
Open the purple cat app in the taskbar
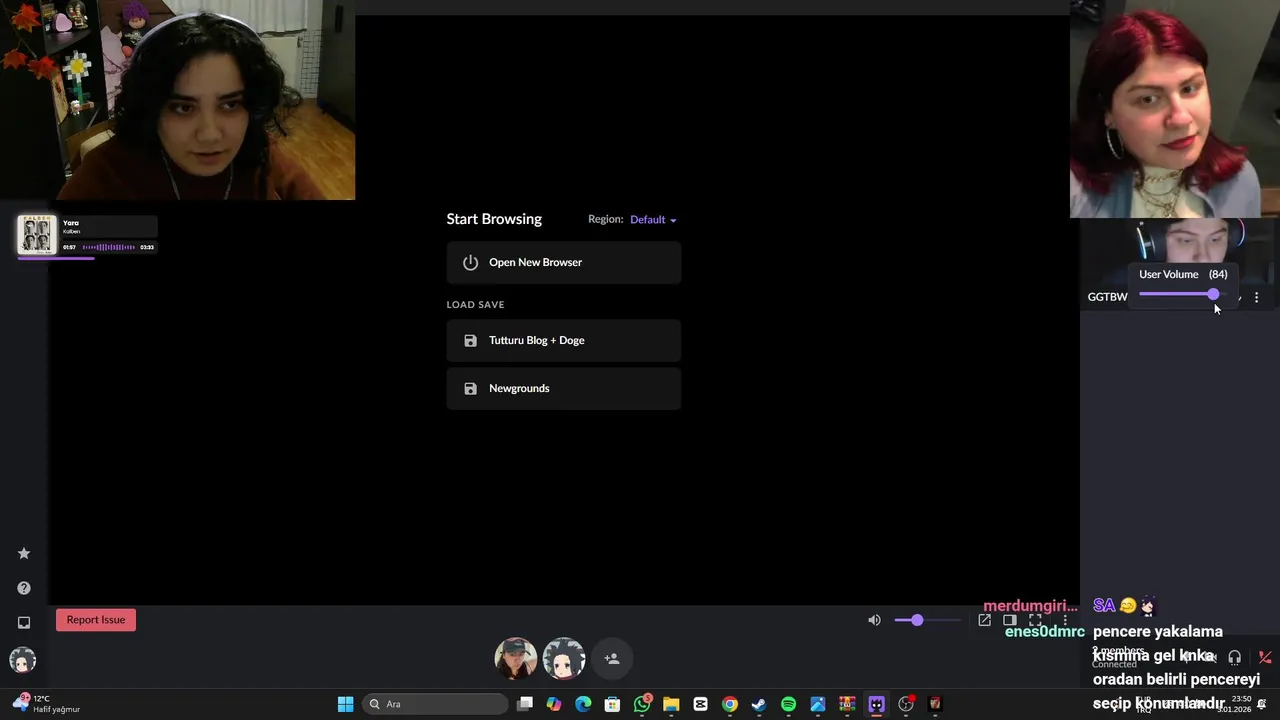(876, 704)
